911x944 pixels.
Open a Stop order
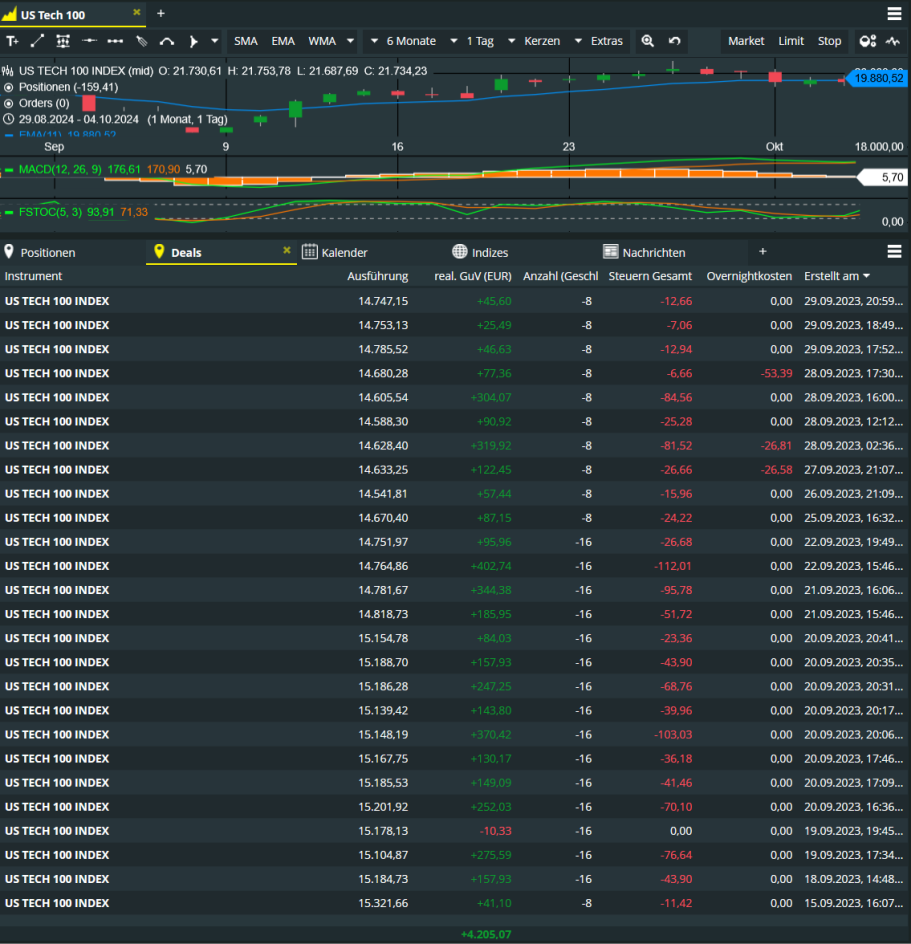829,41
